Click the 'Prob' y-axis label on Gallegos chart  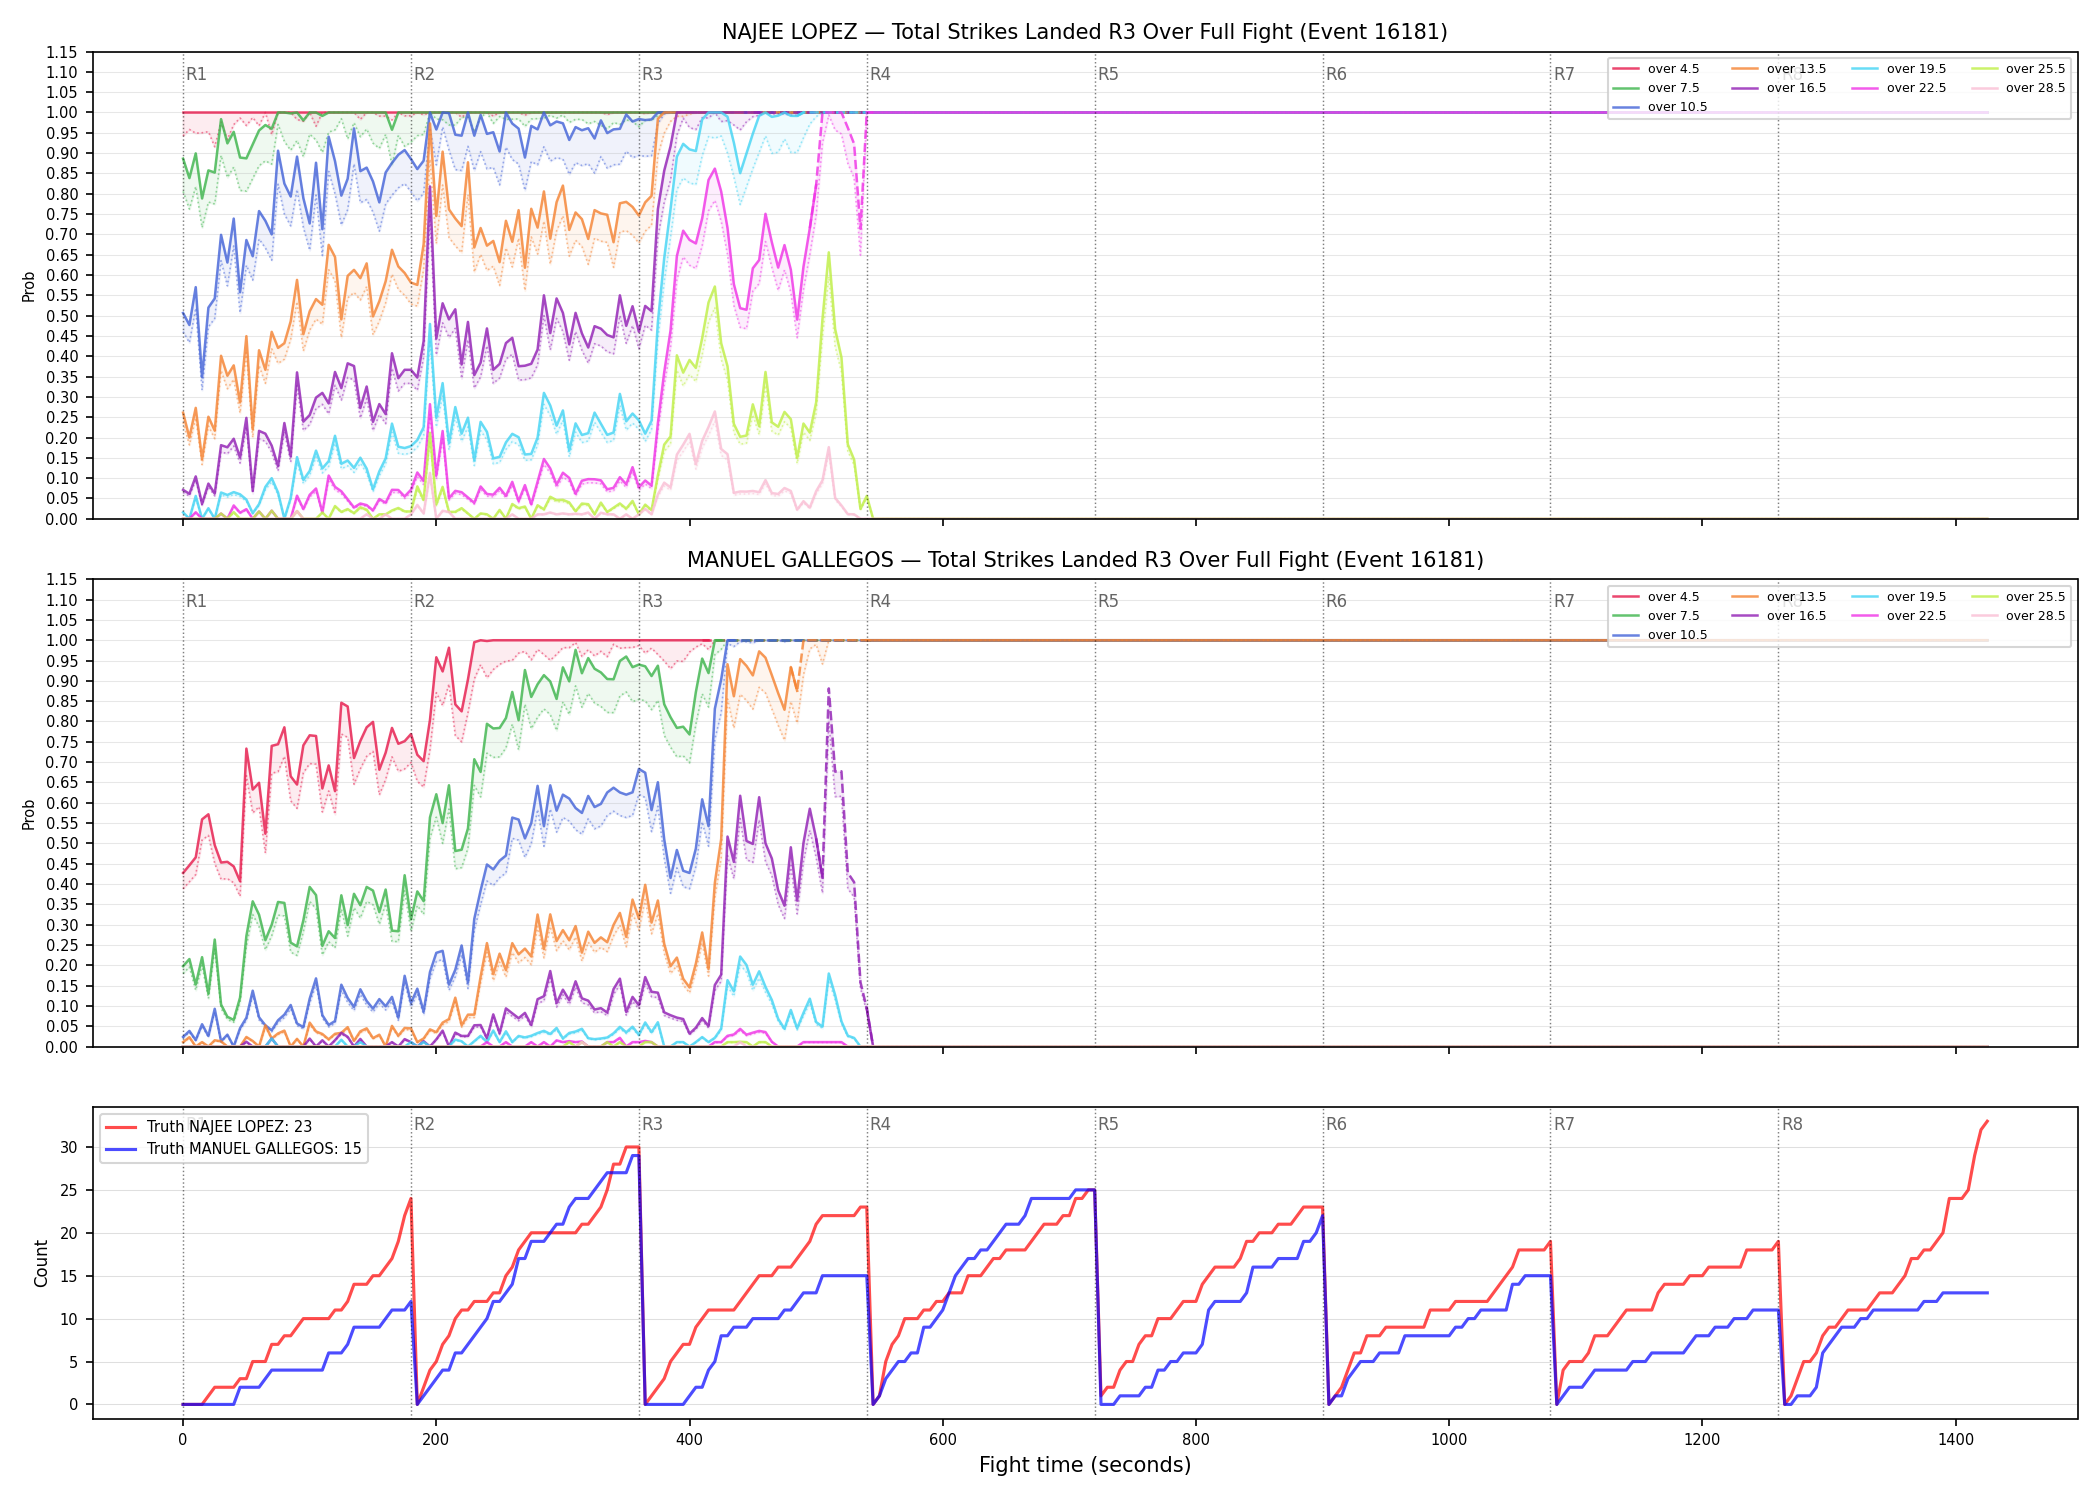[29, 815]
